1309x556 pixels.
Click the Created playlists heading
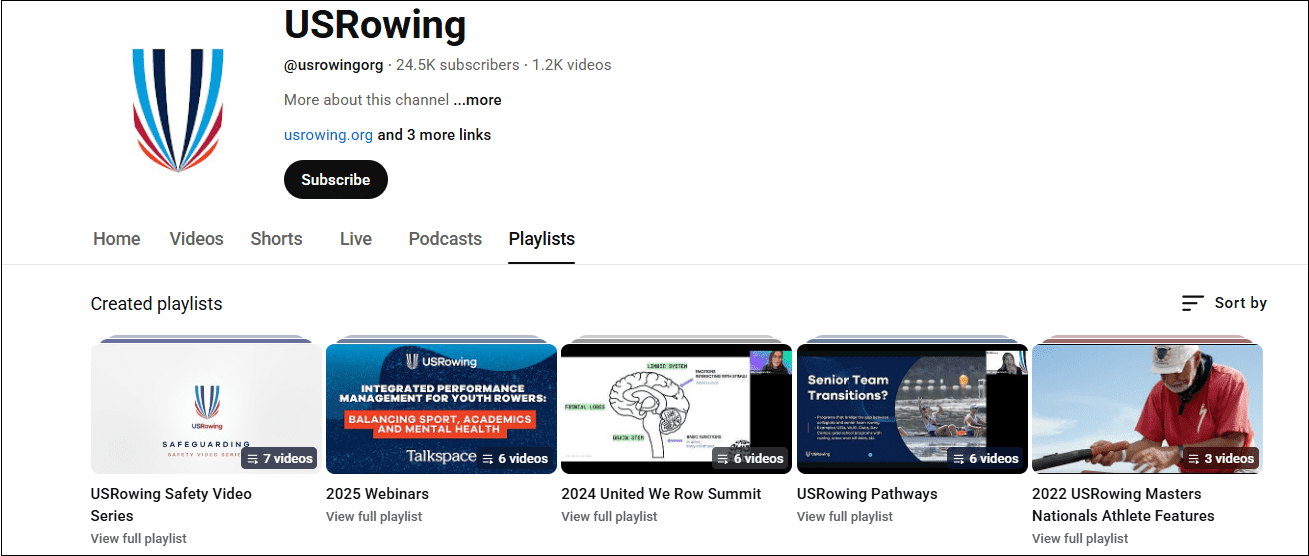click(x=157, y=304)
